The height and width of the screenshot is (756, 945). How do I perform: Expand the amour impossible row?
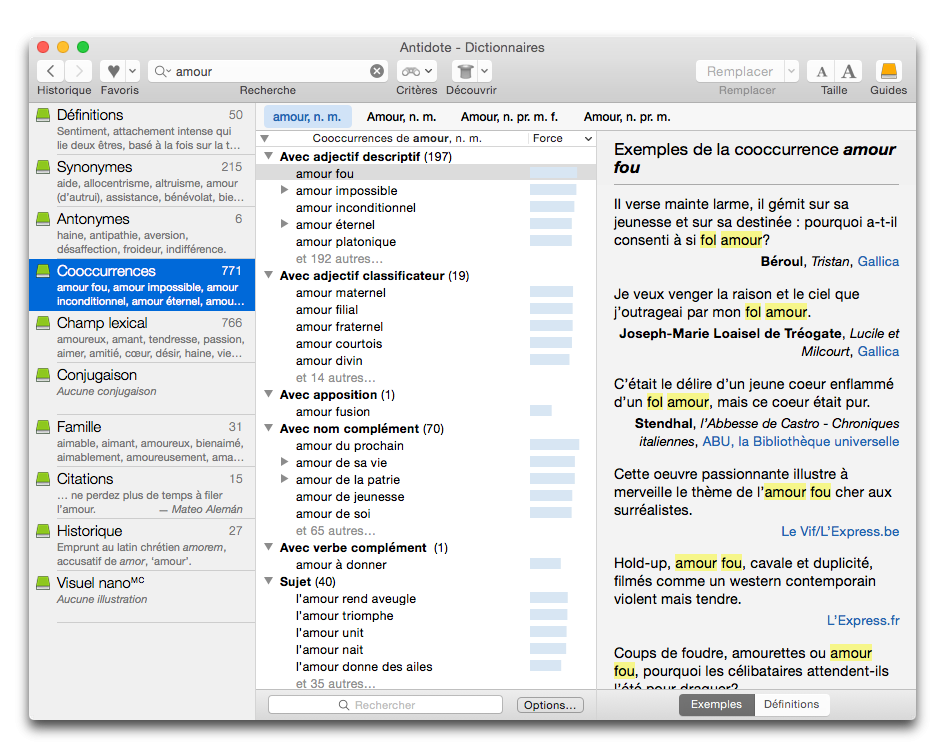tap(284, 190)
